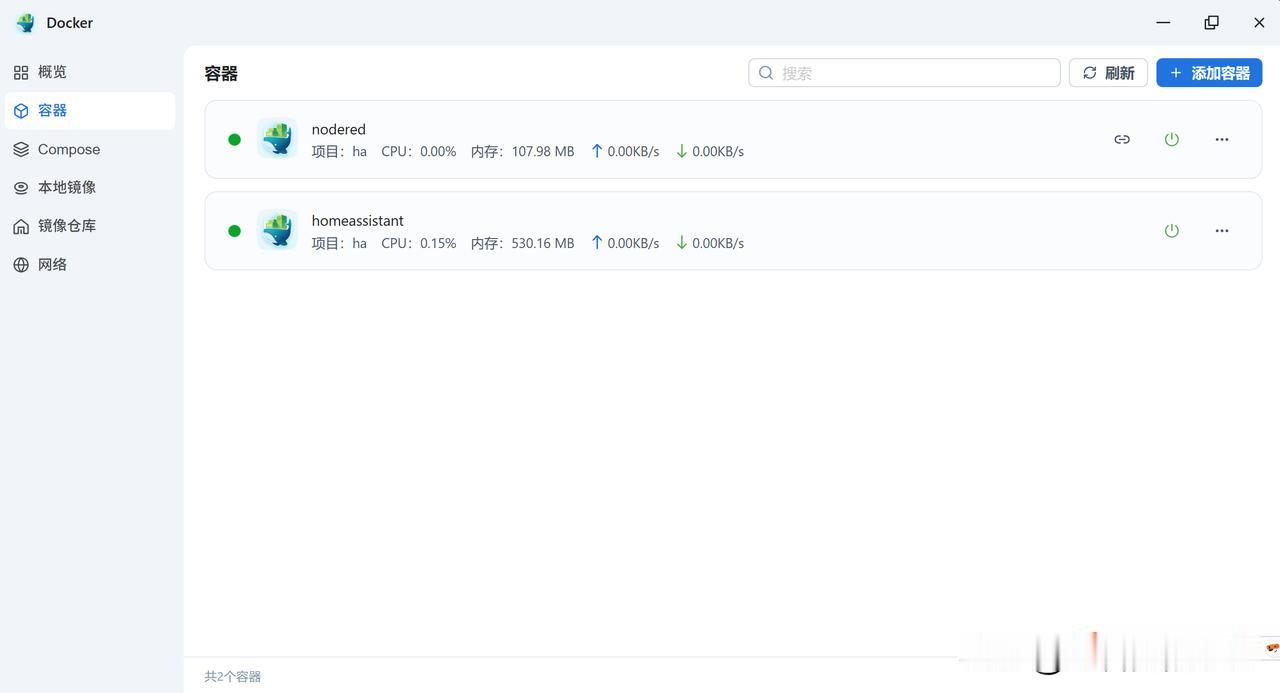Close the Docker window
This screenshot has width=1280, height=693.
tap(1259, 22)
